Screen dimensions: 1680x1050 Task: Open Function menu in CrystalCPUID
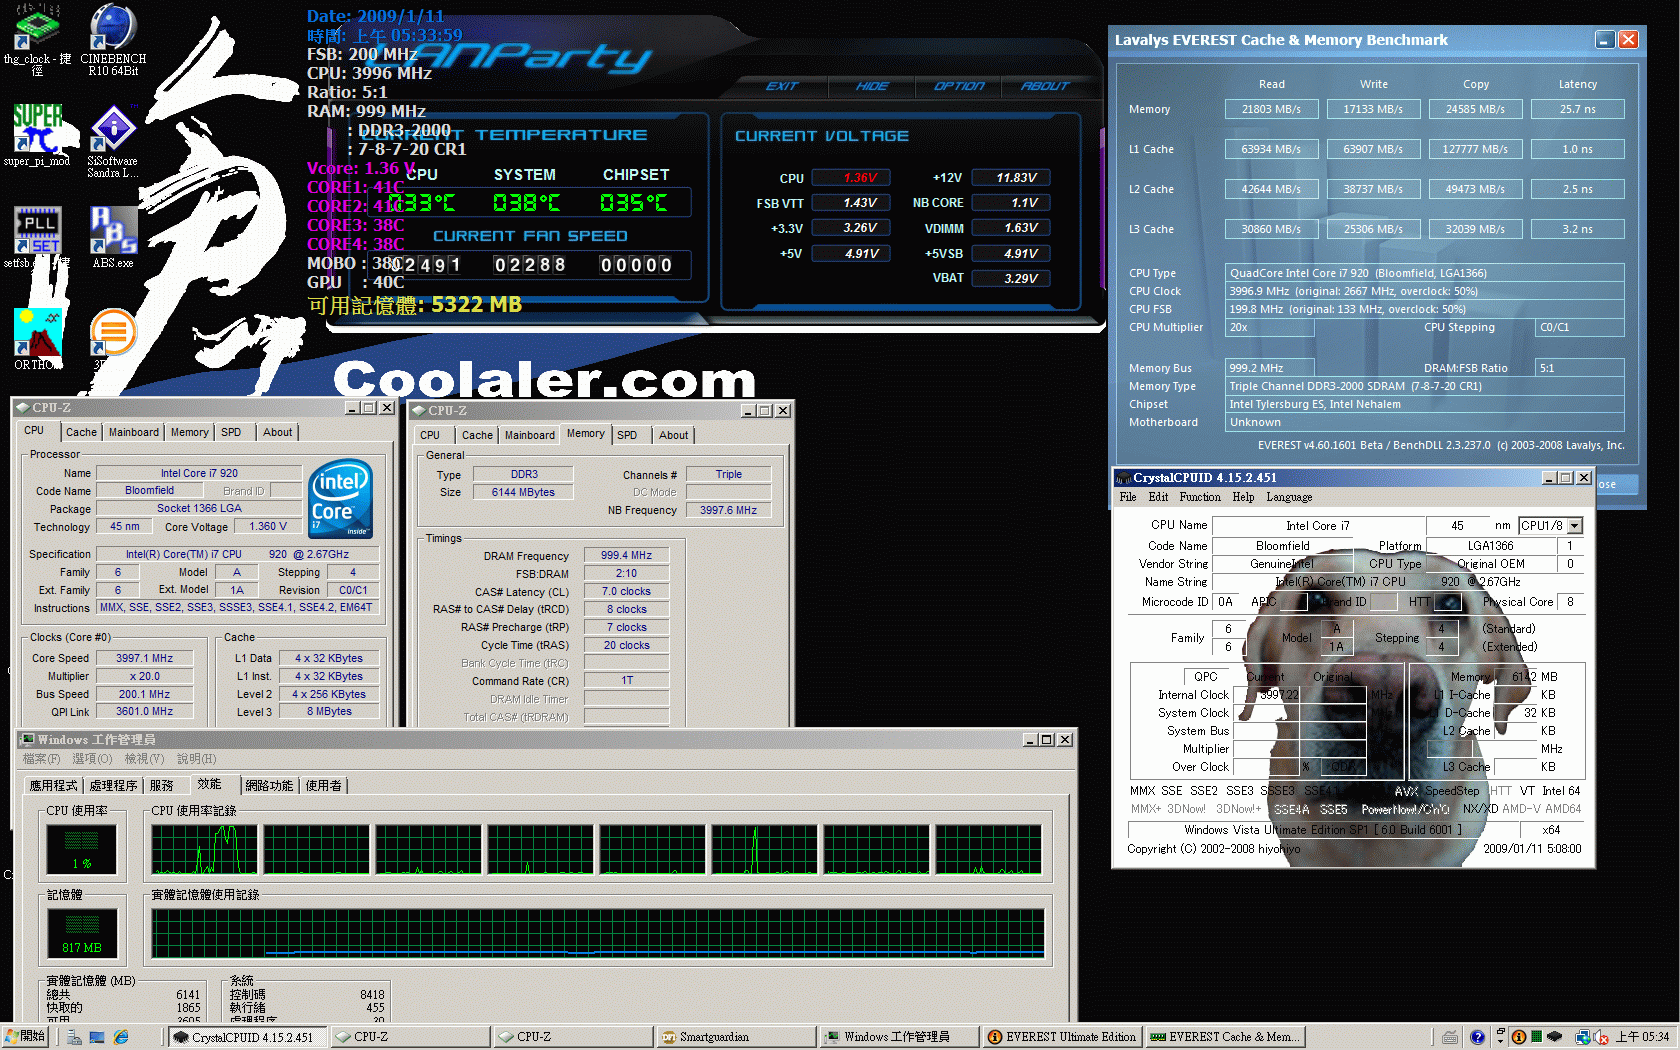1200,497
